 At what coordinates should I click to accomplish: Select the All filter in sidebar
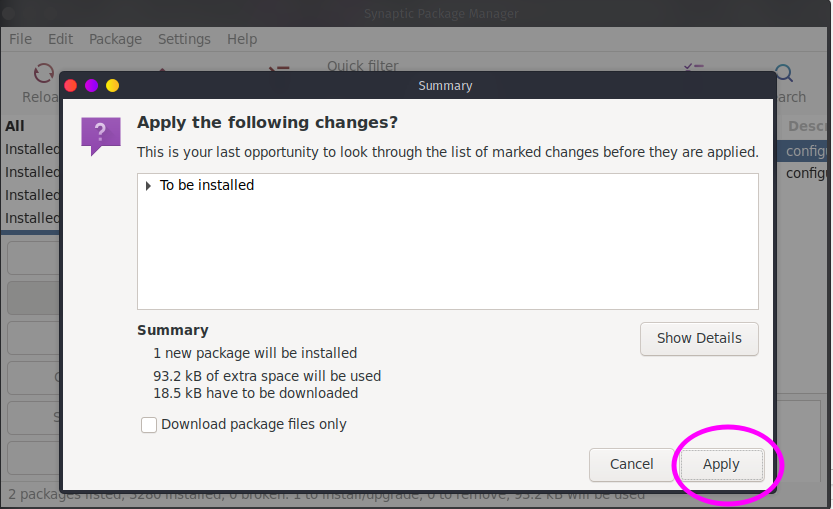point(15,126)
